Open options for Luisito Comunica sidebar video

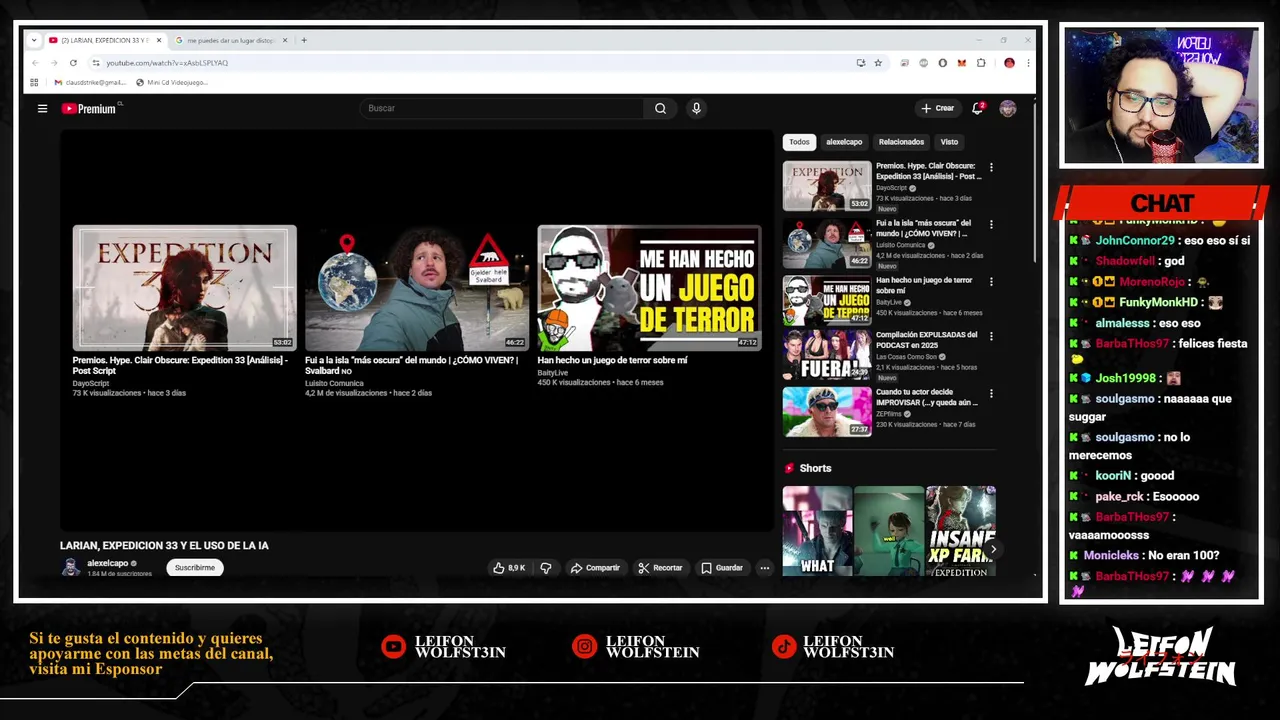pos(991,224)
